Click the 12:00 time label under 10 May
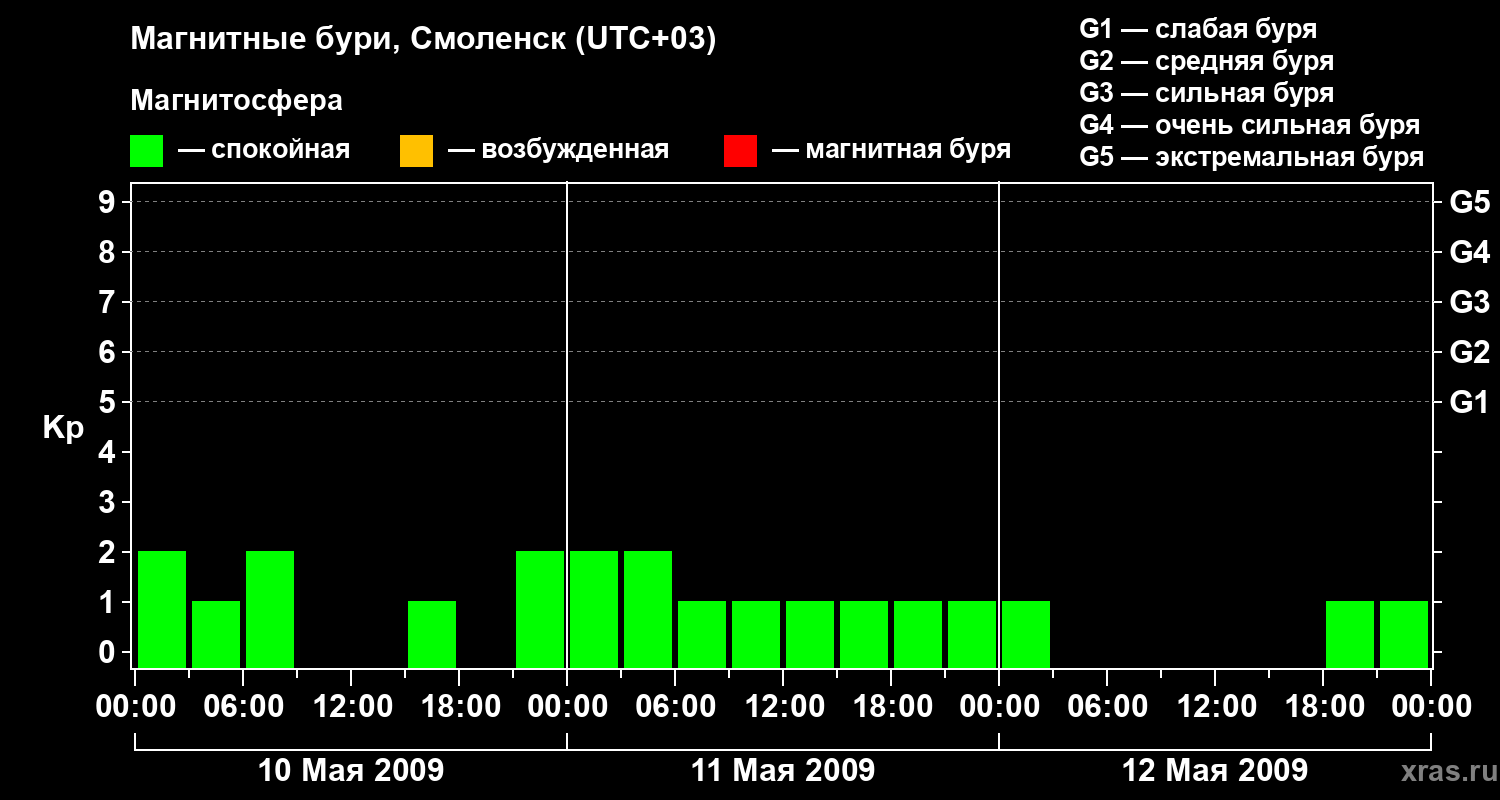This screenshot has width=1500, height=800. [351, 707]
